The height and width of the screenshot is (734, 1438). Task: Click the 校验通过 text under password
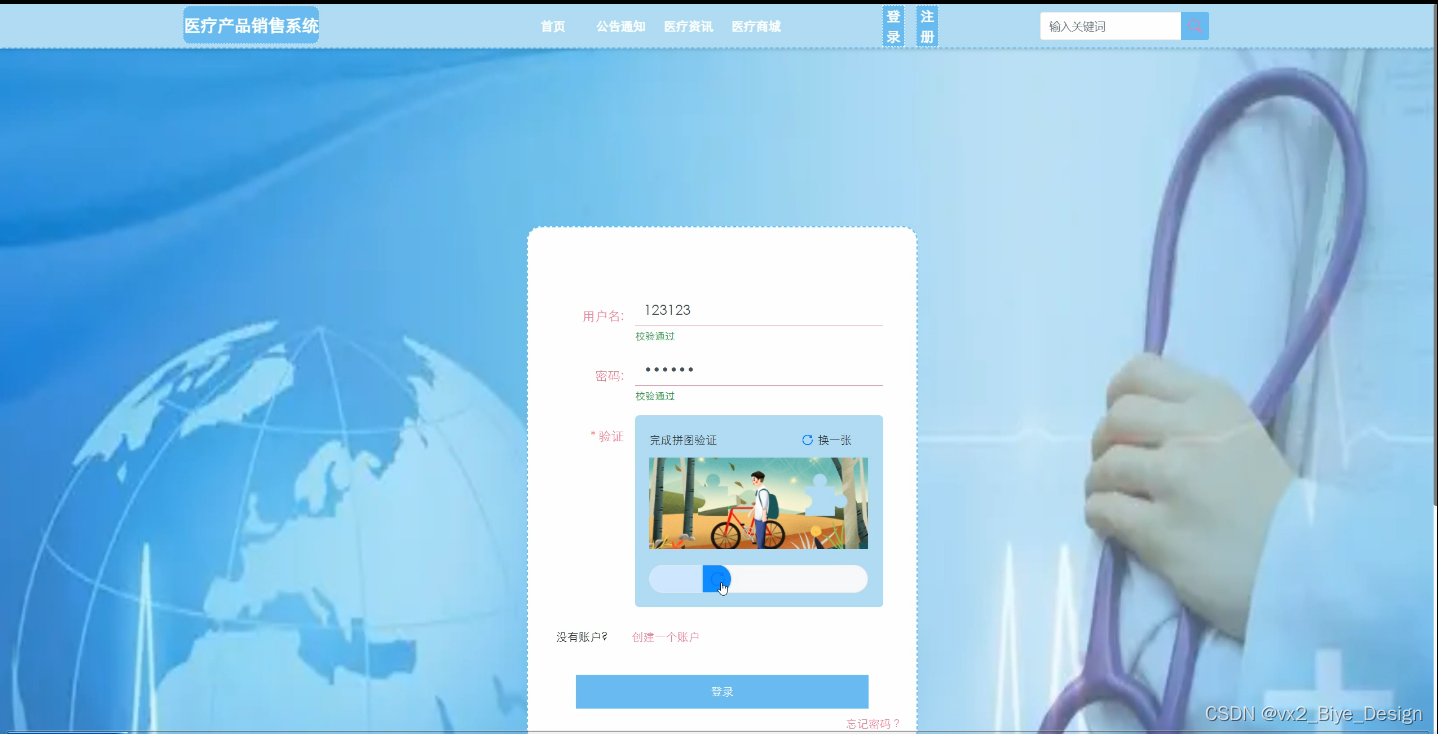coord(655,396)
